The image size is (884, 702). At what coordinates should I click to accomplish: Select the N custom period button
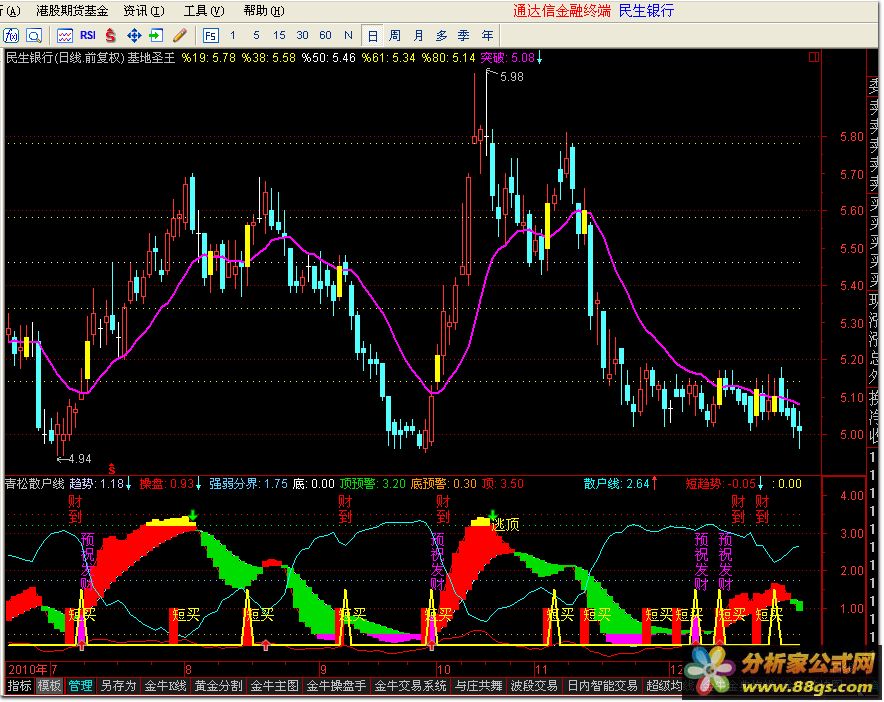[348, 36]
